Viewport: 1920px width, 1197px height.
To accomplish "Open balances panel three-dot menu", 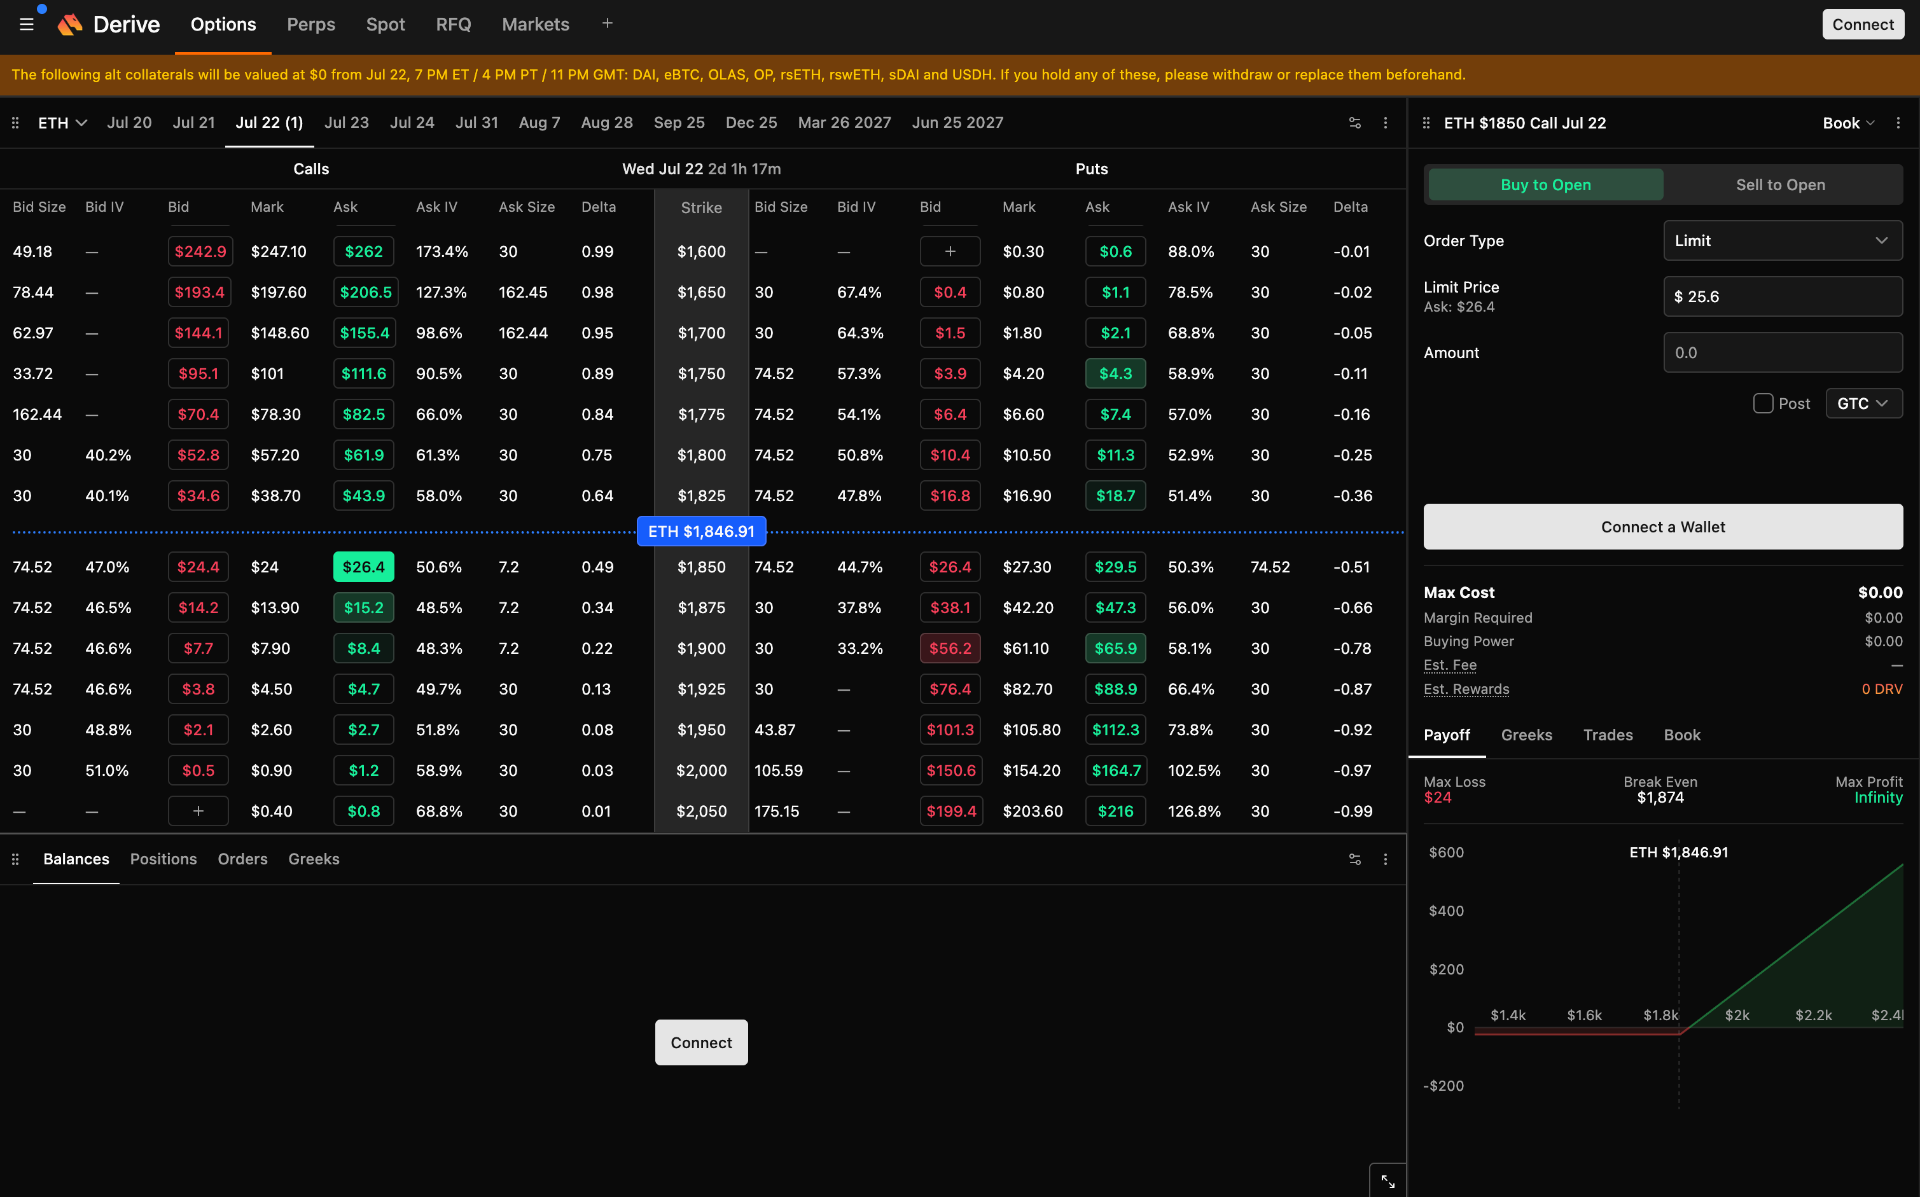I will tap(1385, 859).
